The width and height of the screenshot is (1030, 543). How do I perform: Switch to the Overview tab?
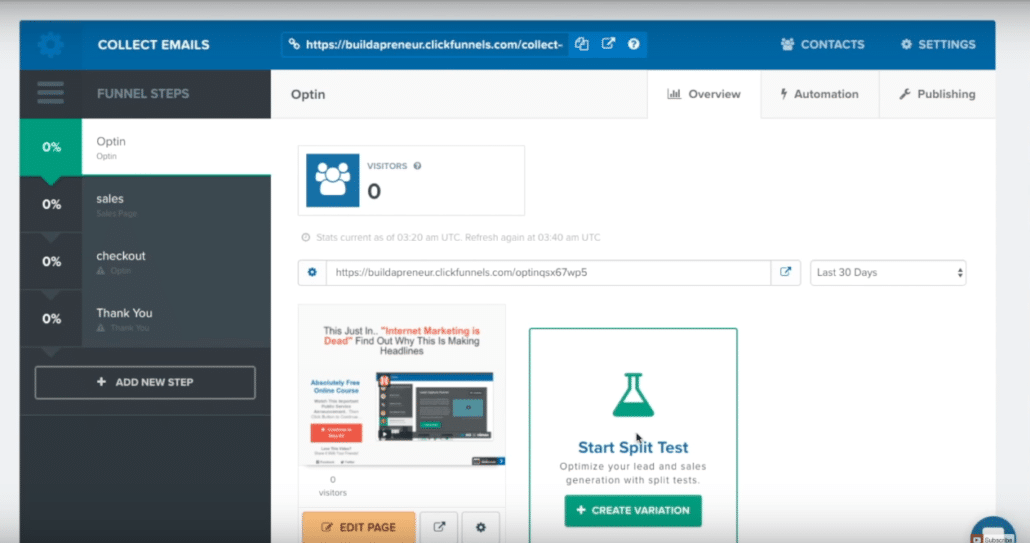[x=704, y=94]
